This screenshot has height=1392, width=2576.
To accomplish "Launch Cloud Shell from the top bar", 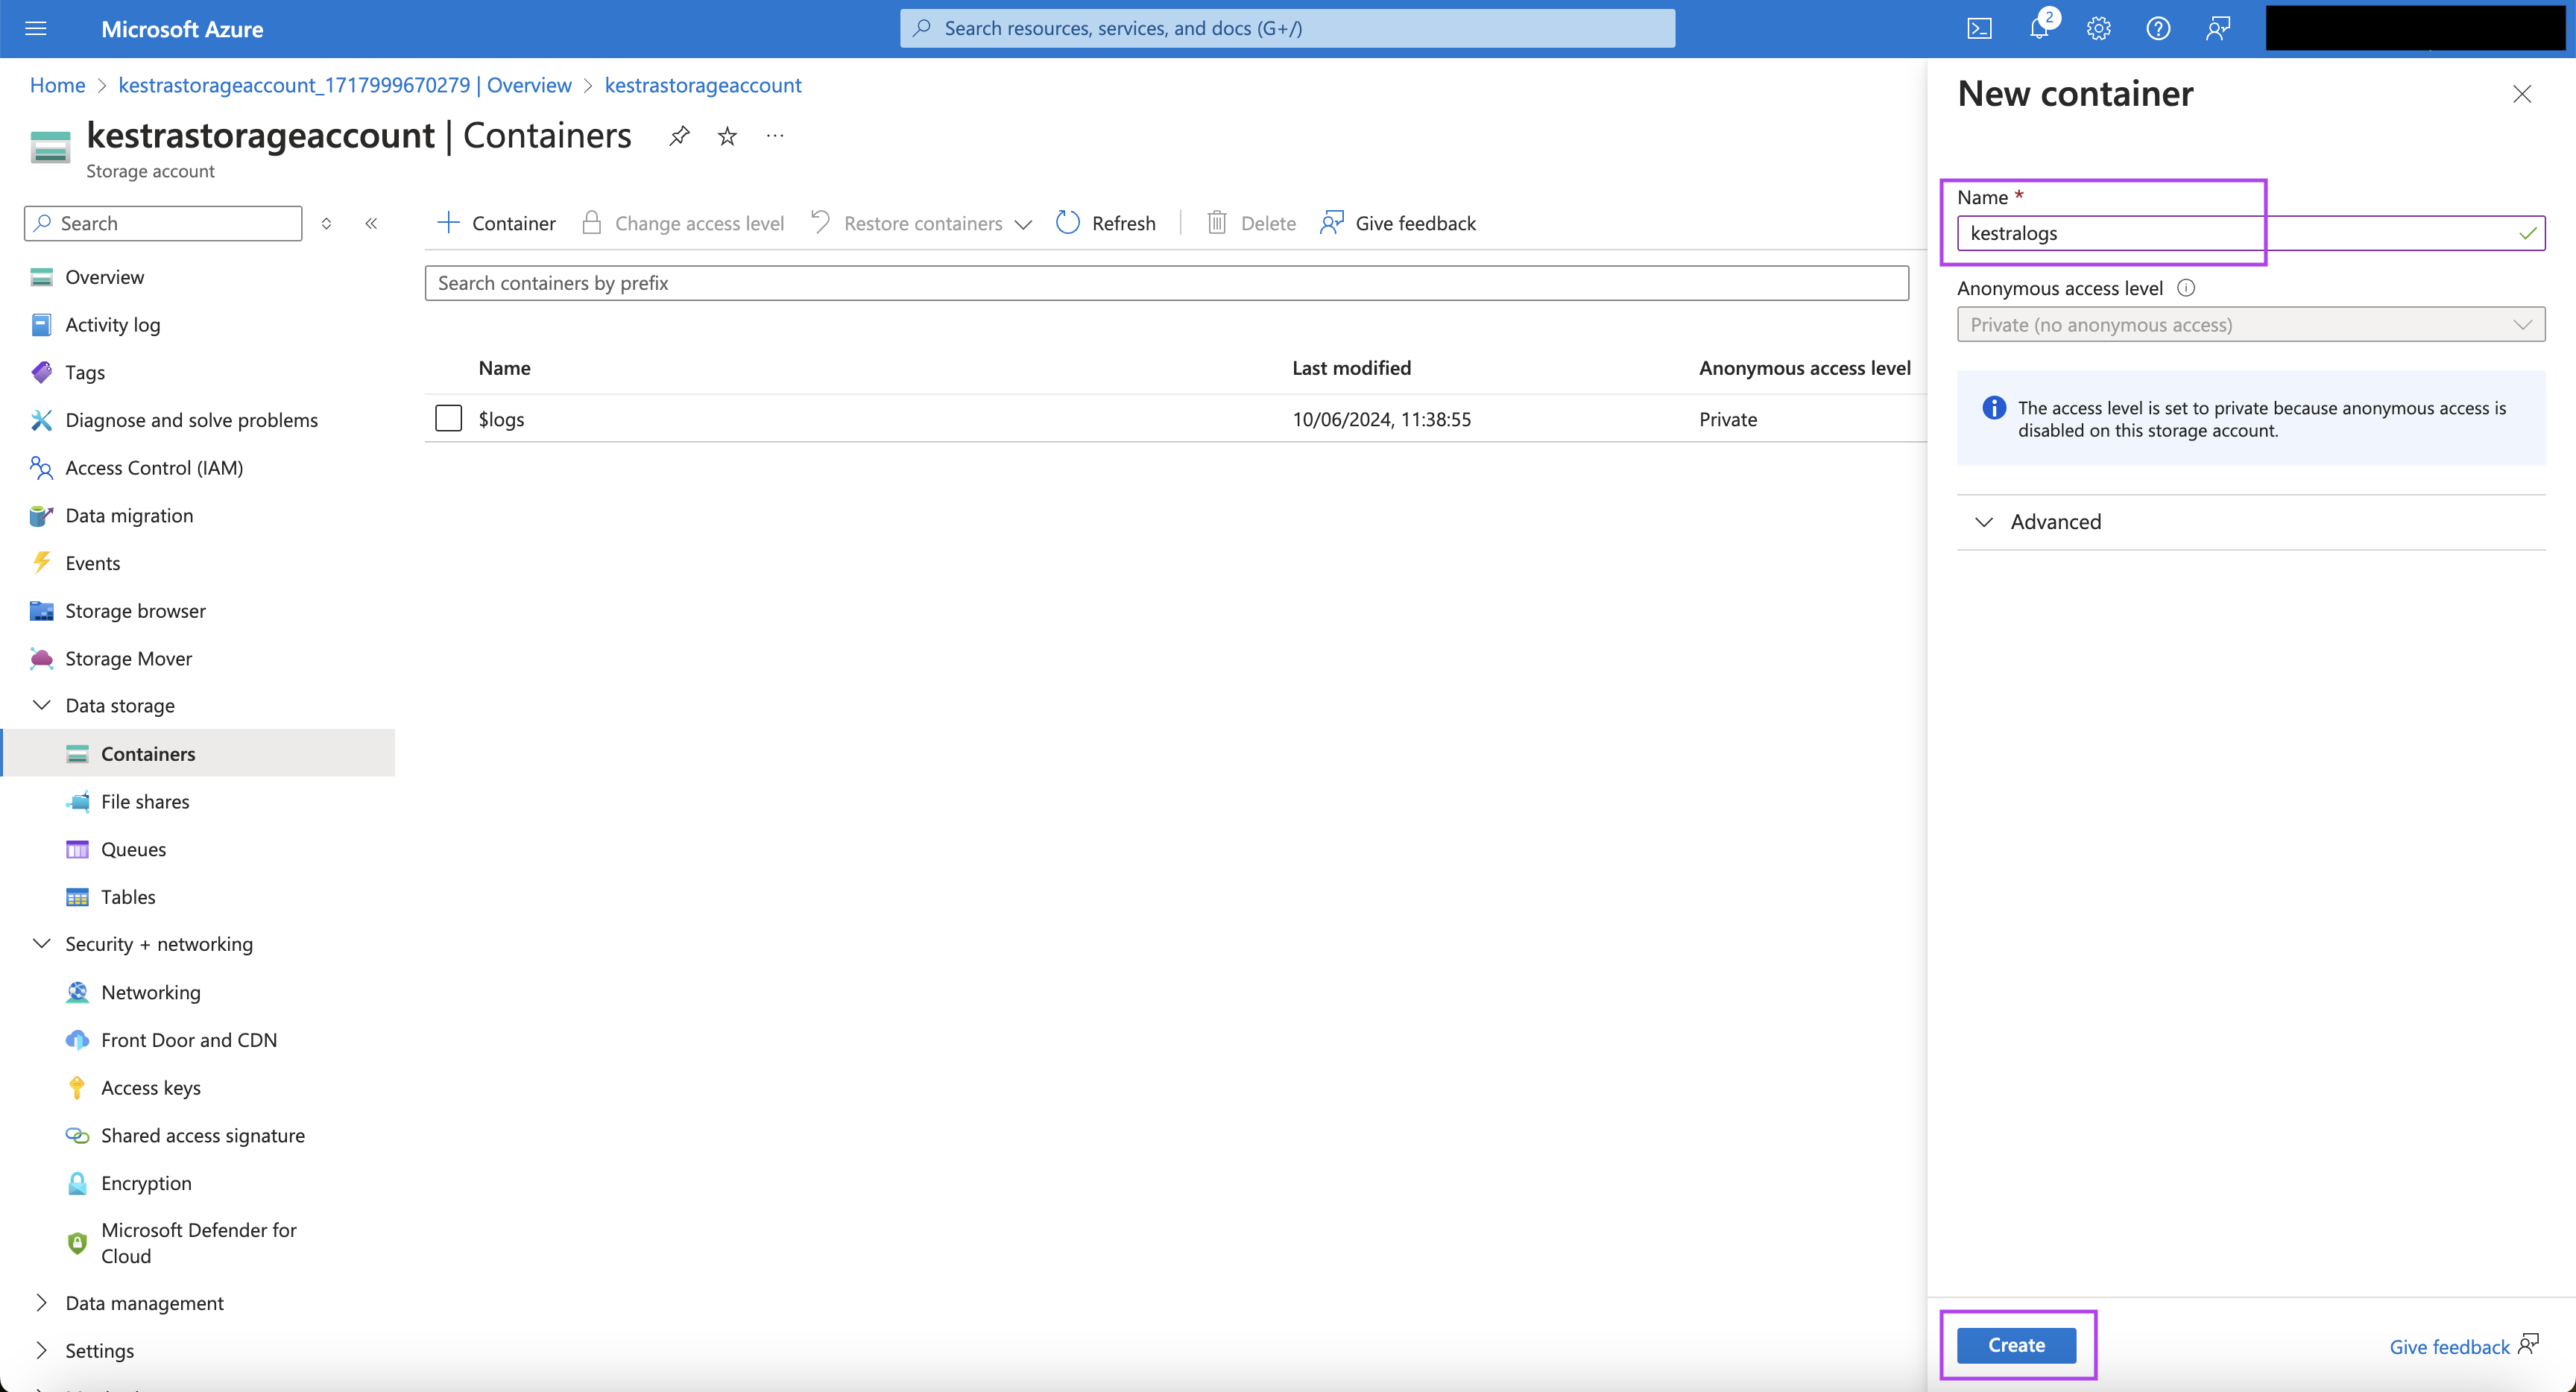I will (1978, 28).
